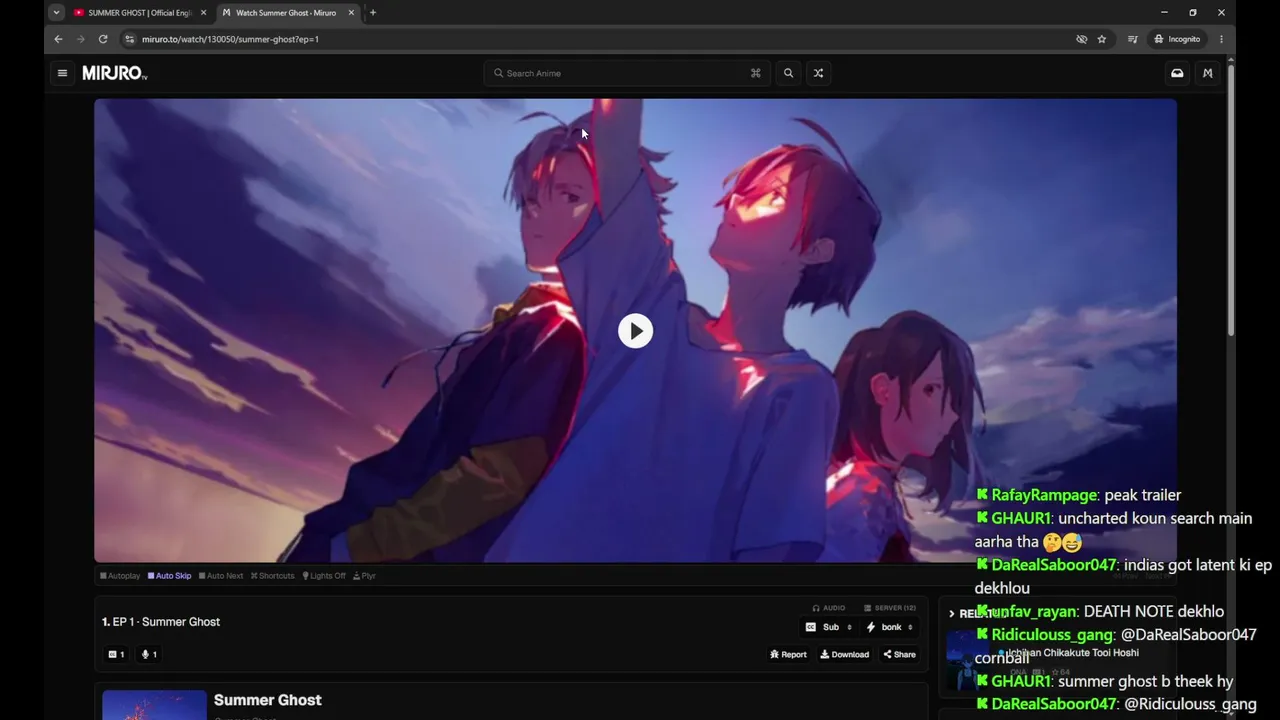Screen dimensions: 1280x720
Task: Focus the Search Anime field
Action: [627, 73]
